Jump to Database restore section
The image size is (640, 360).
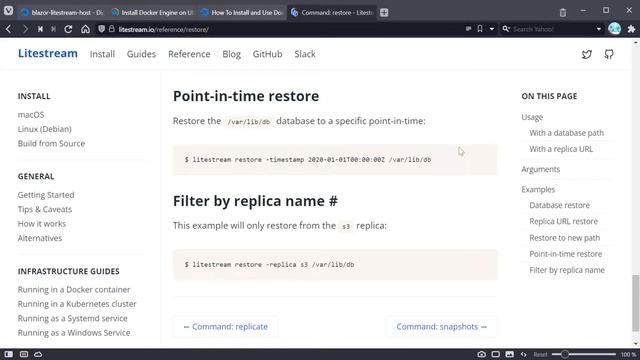[560, 205]
